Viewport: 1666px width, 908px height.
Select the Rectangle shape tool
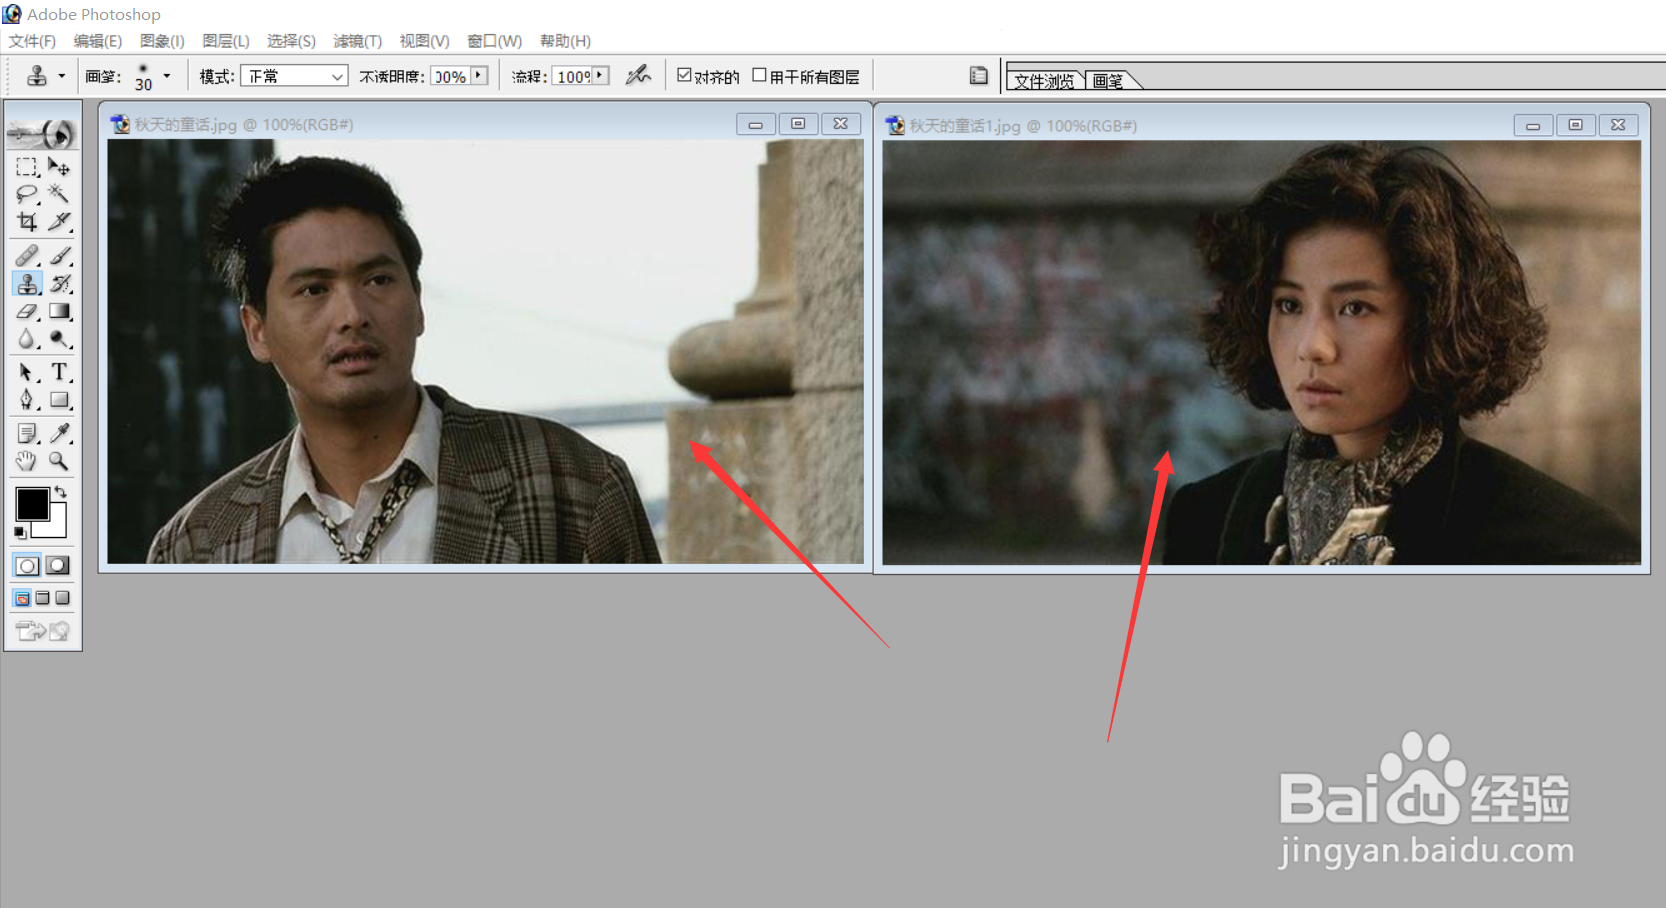pyautogui.click(x=59, y=400)
